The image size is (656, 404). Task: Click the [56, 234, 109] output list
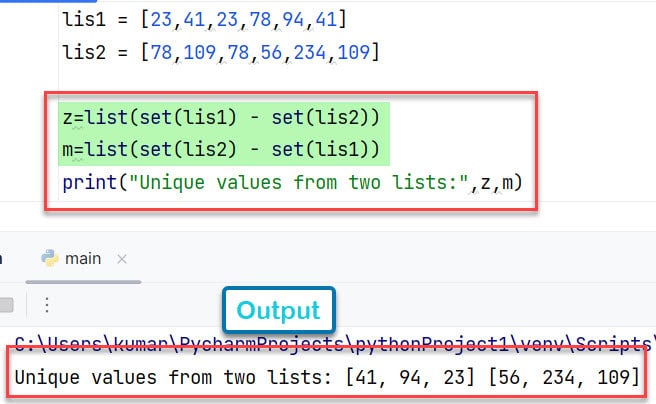coord(564,377)
